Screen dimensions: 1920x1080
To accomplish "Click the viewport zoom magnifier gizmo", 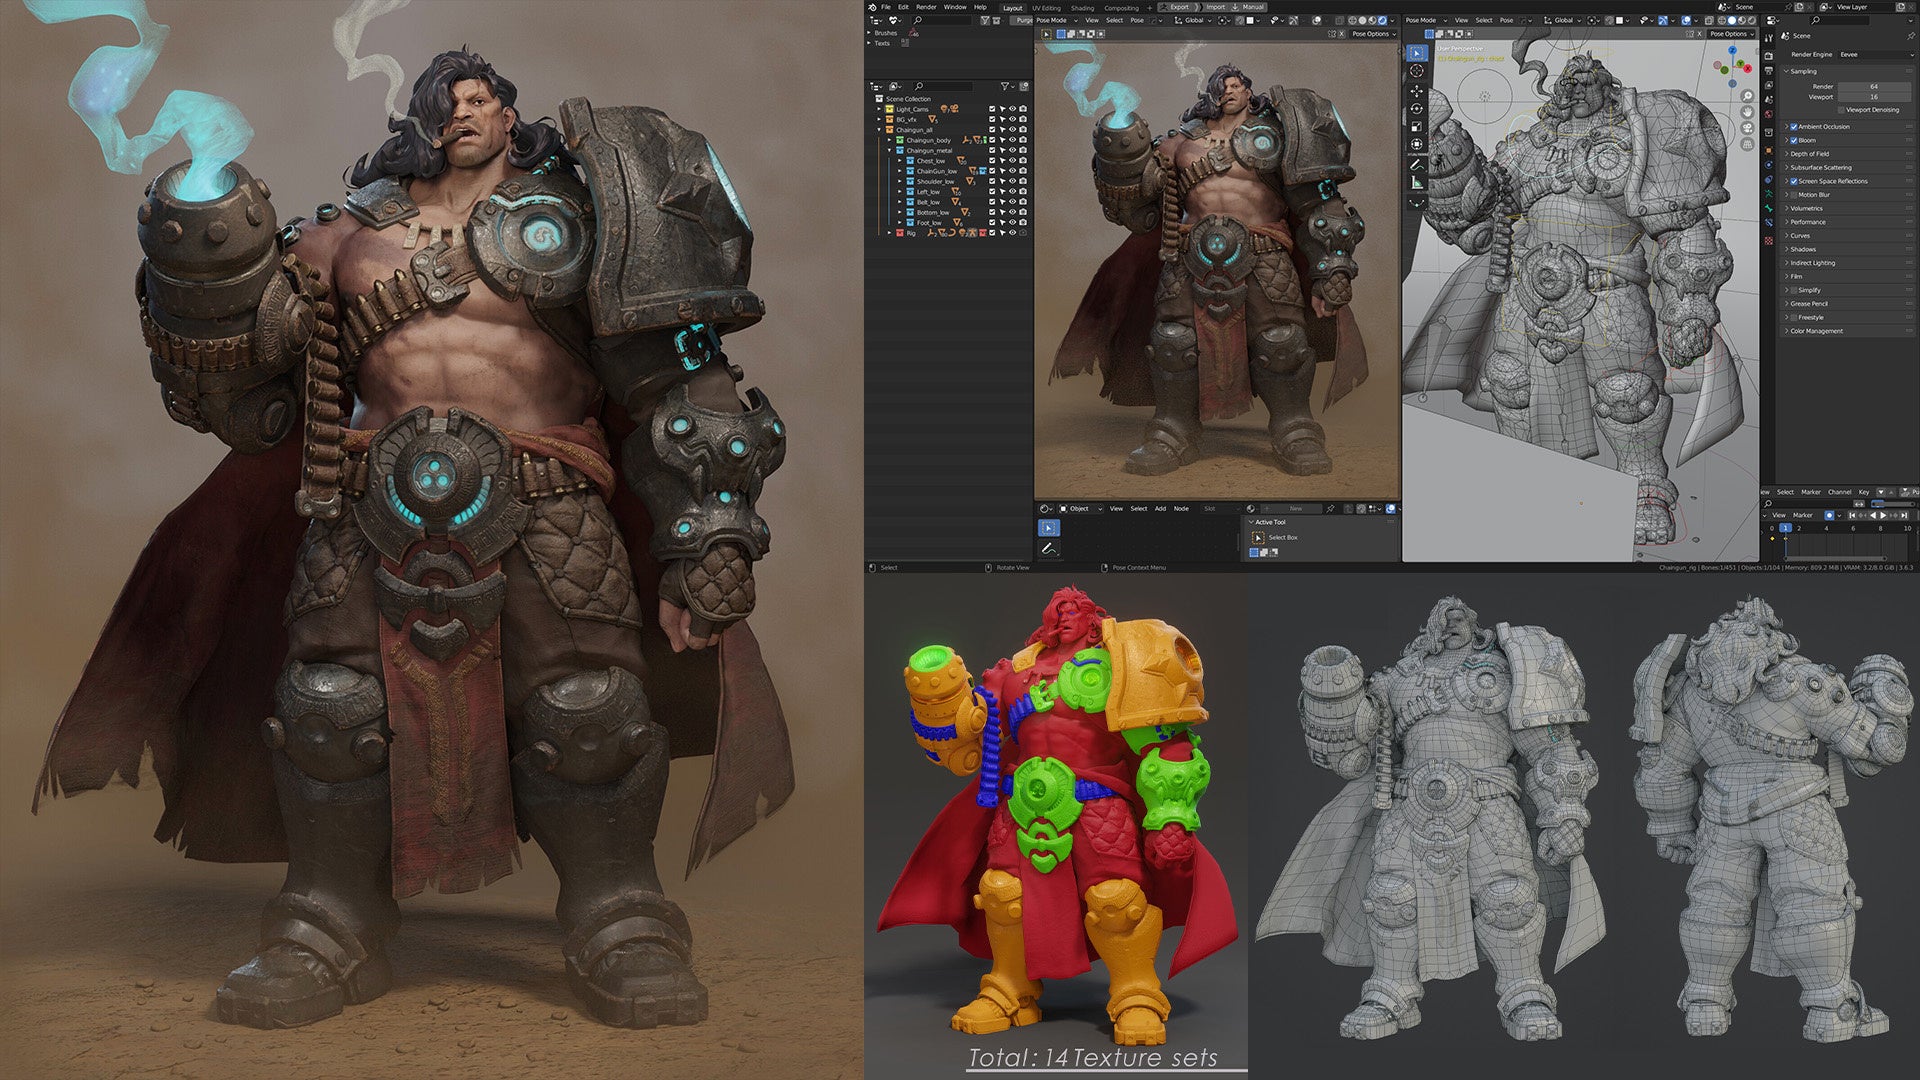I will pyautogui.click(x=1747, y=96).
